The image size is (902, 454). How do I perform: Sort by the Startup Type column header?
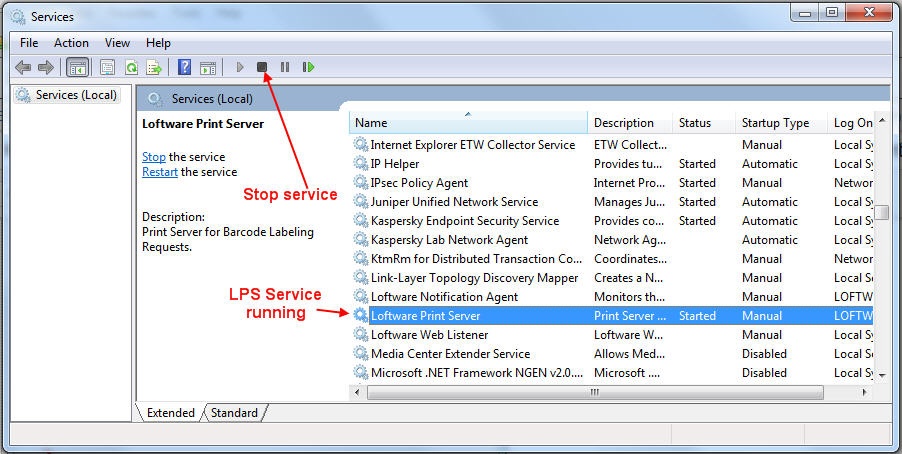point(781,123)
